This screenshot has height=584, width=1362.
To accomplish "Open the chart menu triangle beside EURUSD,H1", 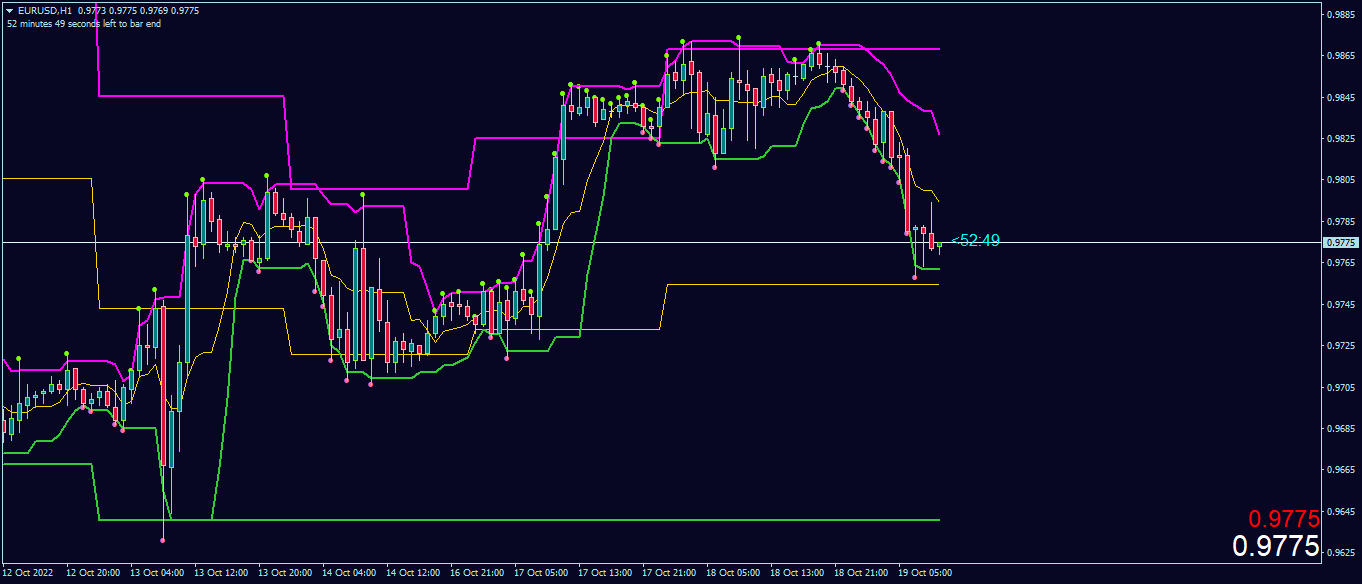I will pos(10,10).
